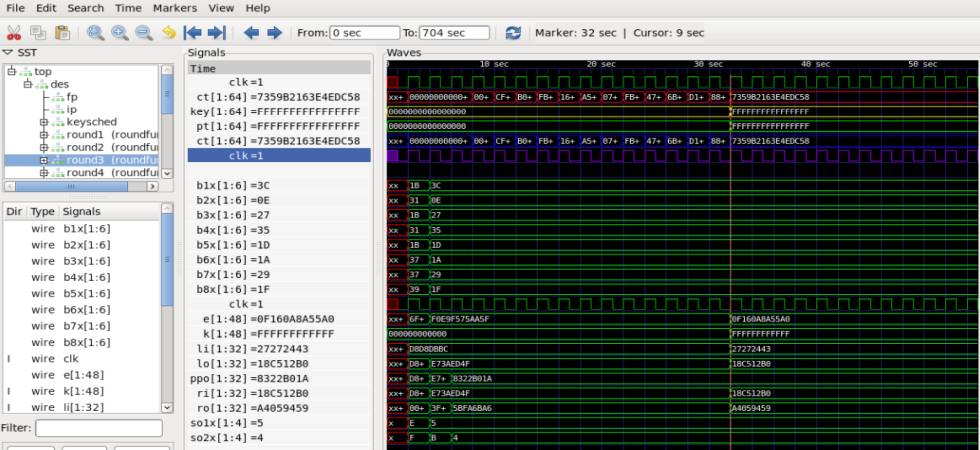980x450 pixels.
Task: Click the From time input field
Action: pyautogui.click(x=364, y=32)
